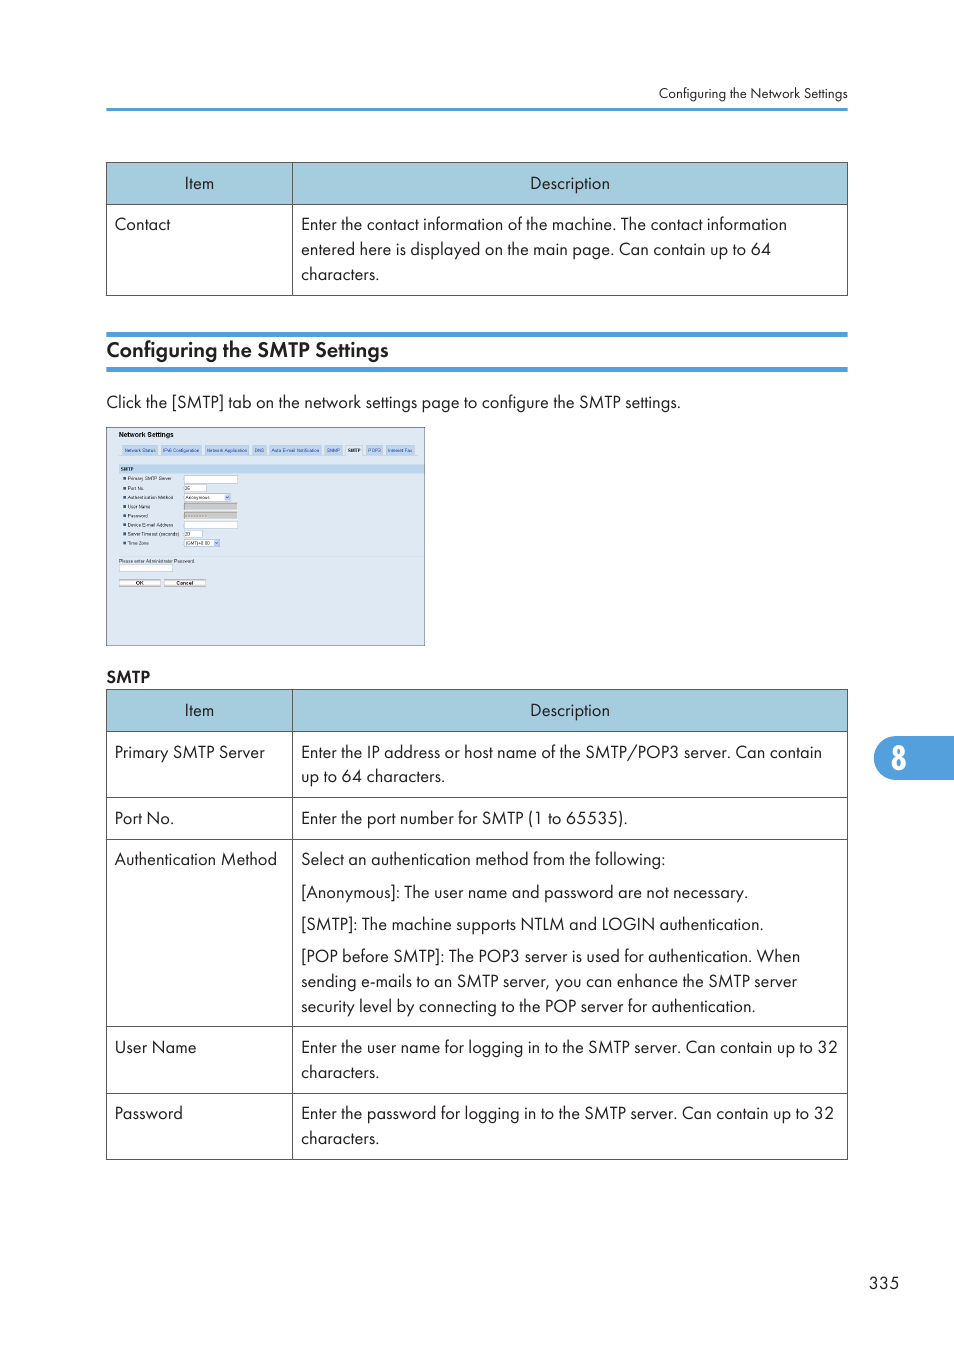Click the chapter 8 side tab
Screen dimensions: 954x1354
click(x=913, y=758)
